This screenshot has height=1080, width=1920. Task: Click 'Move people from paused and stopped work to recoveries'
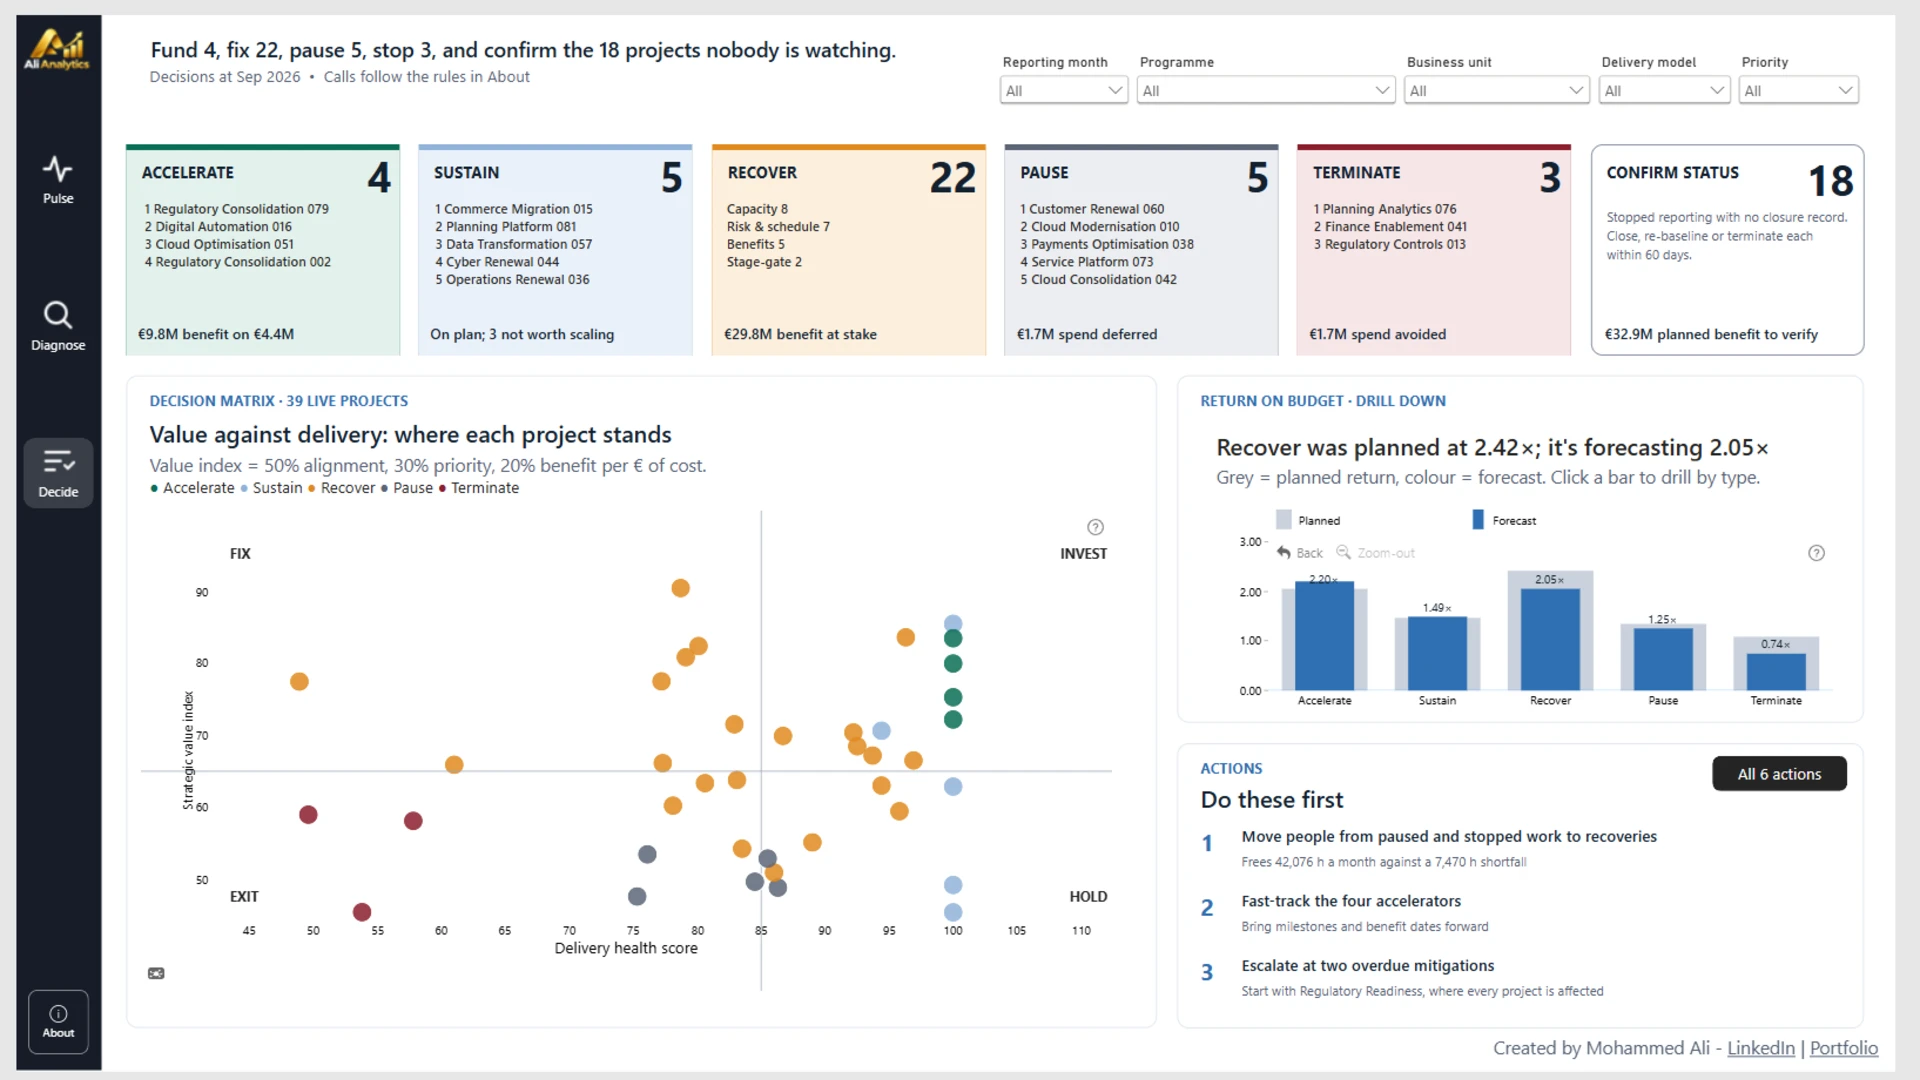(x=1449, y=836)
